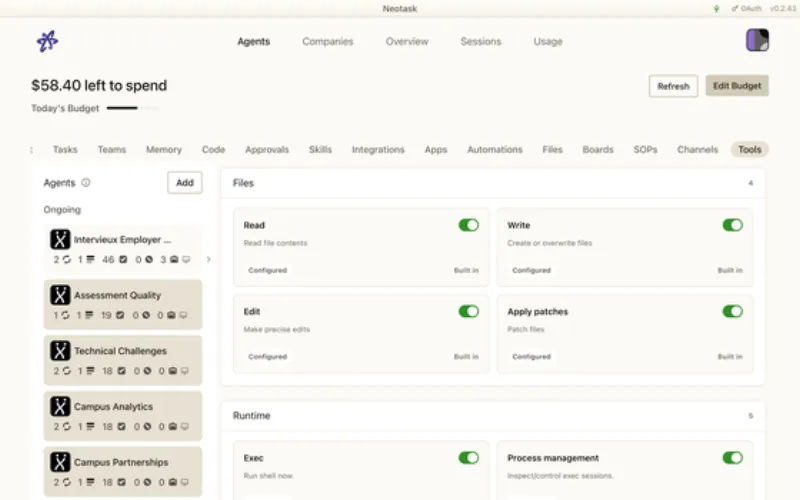Screen dimensions: 800x500
Task: Switch to the Files tab
Action: 553,149
